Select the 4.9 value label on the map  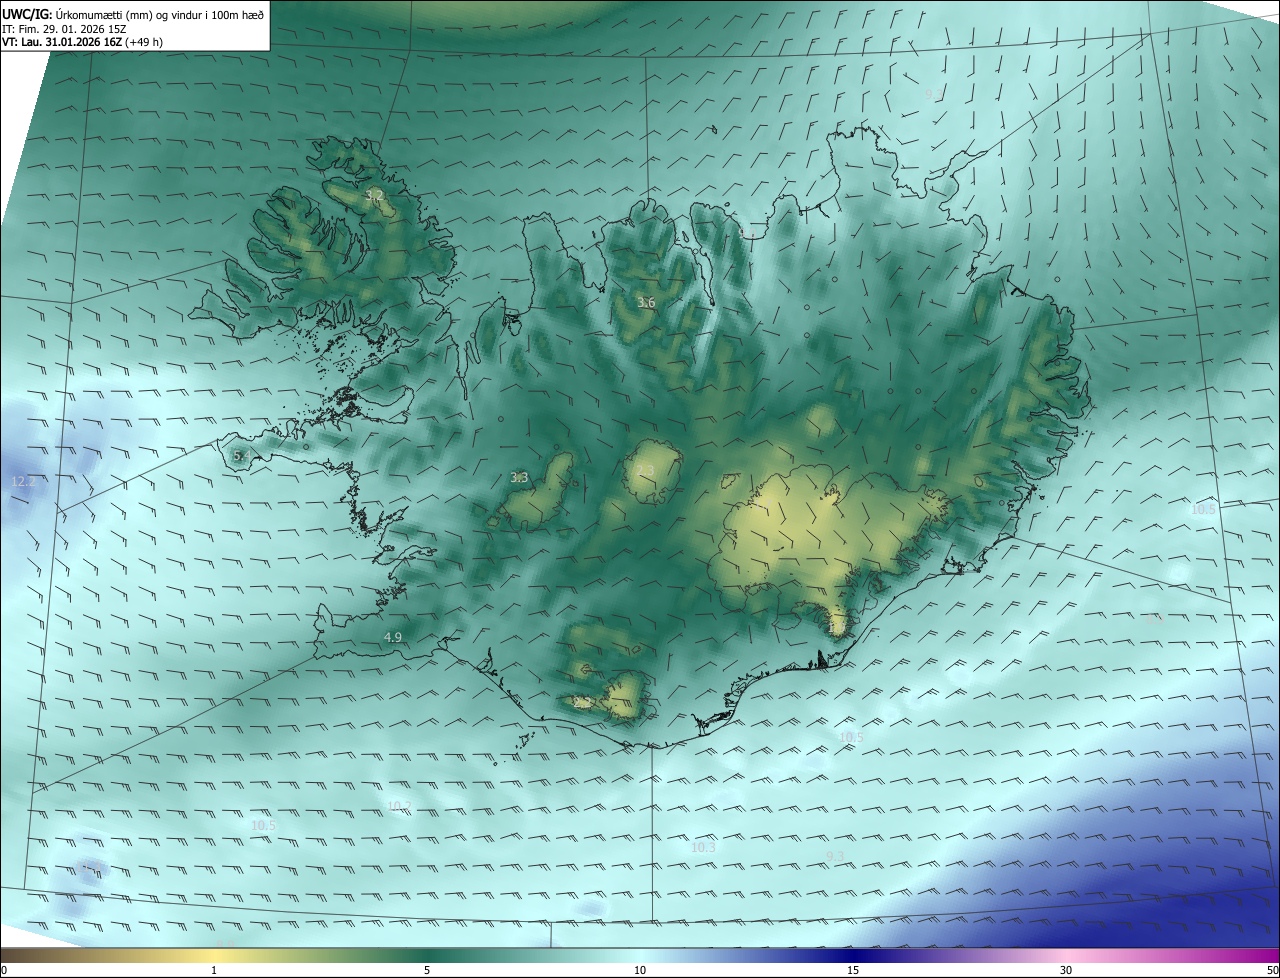click(x=393, y=637)
